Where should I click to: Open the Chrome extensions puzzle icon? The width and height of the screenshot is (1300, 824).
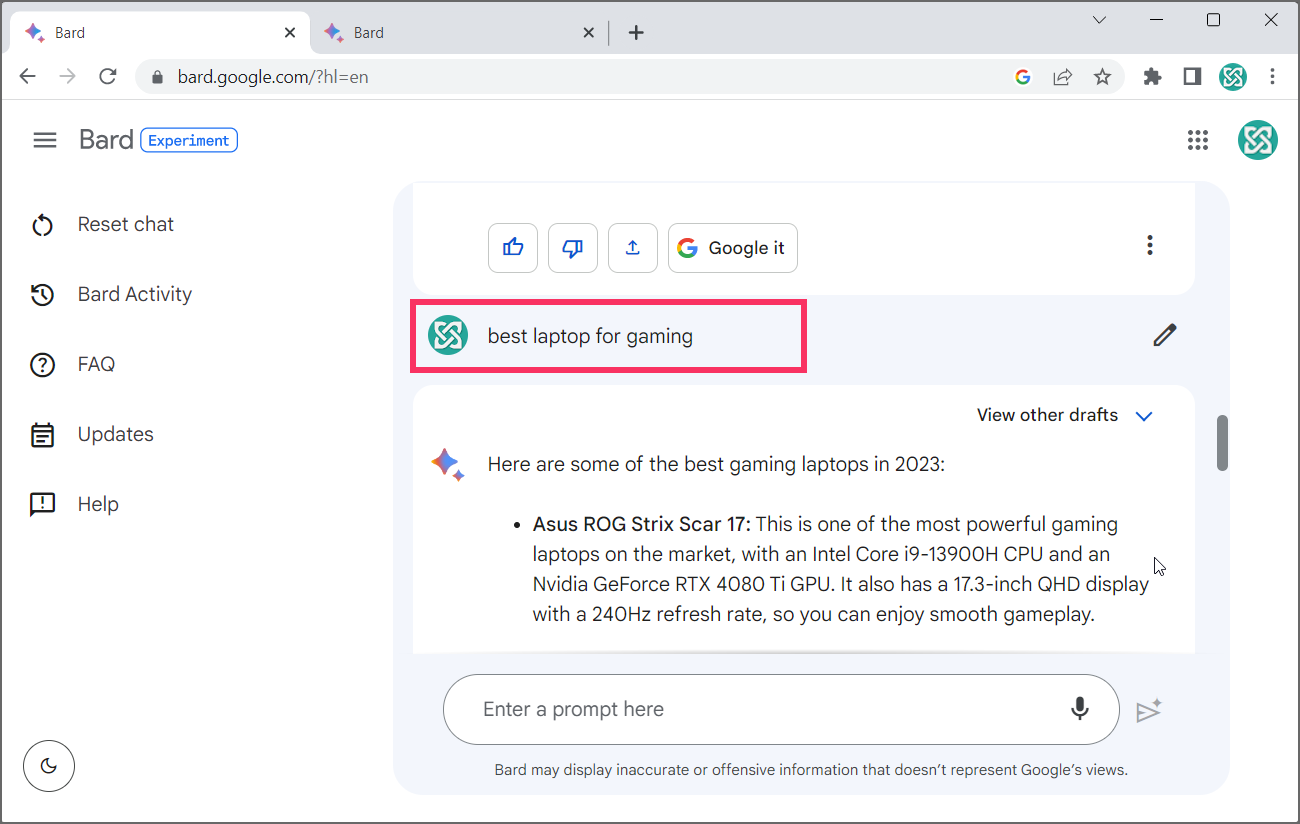point(1152,77)
